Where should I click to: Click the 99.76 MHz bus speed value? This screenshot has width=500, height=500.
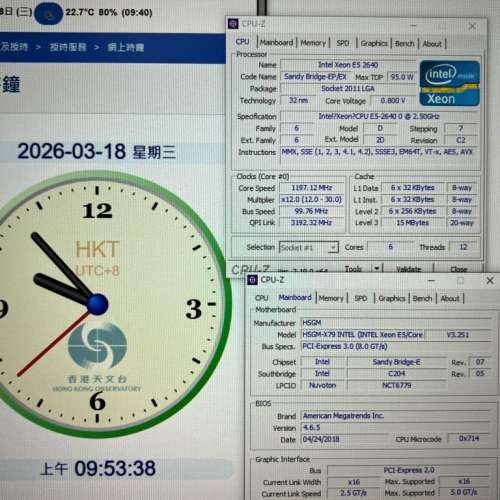pos(311,211)
